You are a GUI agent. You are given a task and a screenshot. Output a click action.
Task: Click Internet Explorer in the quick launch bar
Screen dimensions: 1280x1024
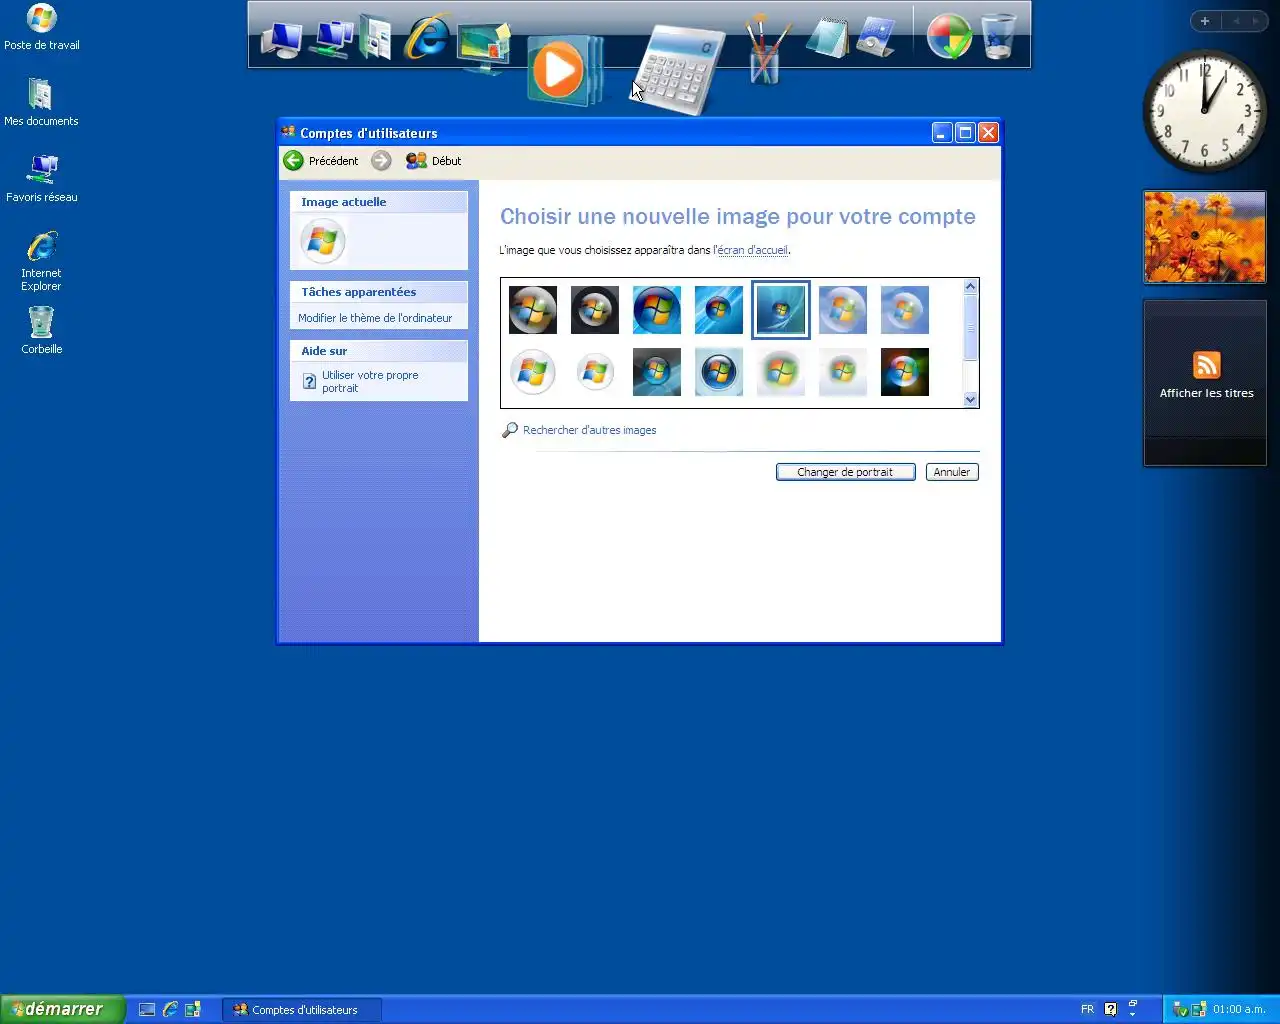tap(170, 1010)
